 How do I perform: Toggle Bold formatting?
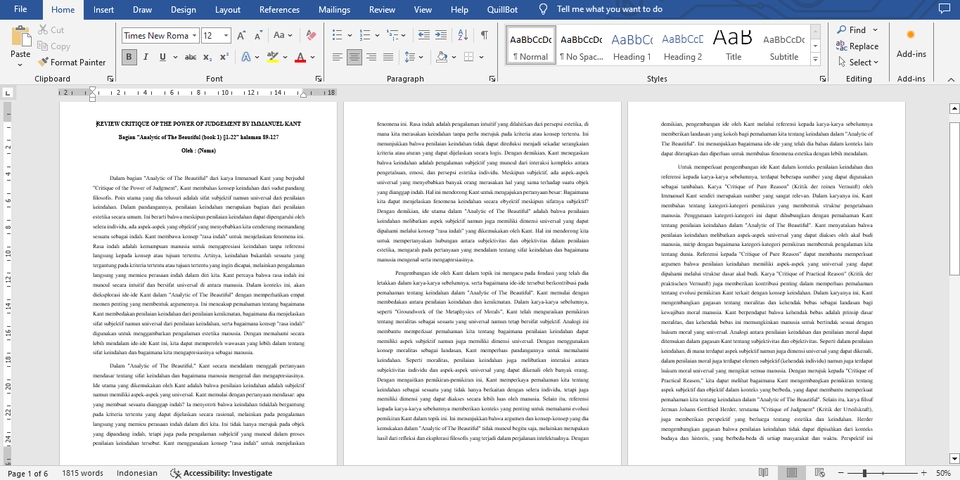point(129,57)
